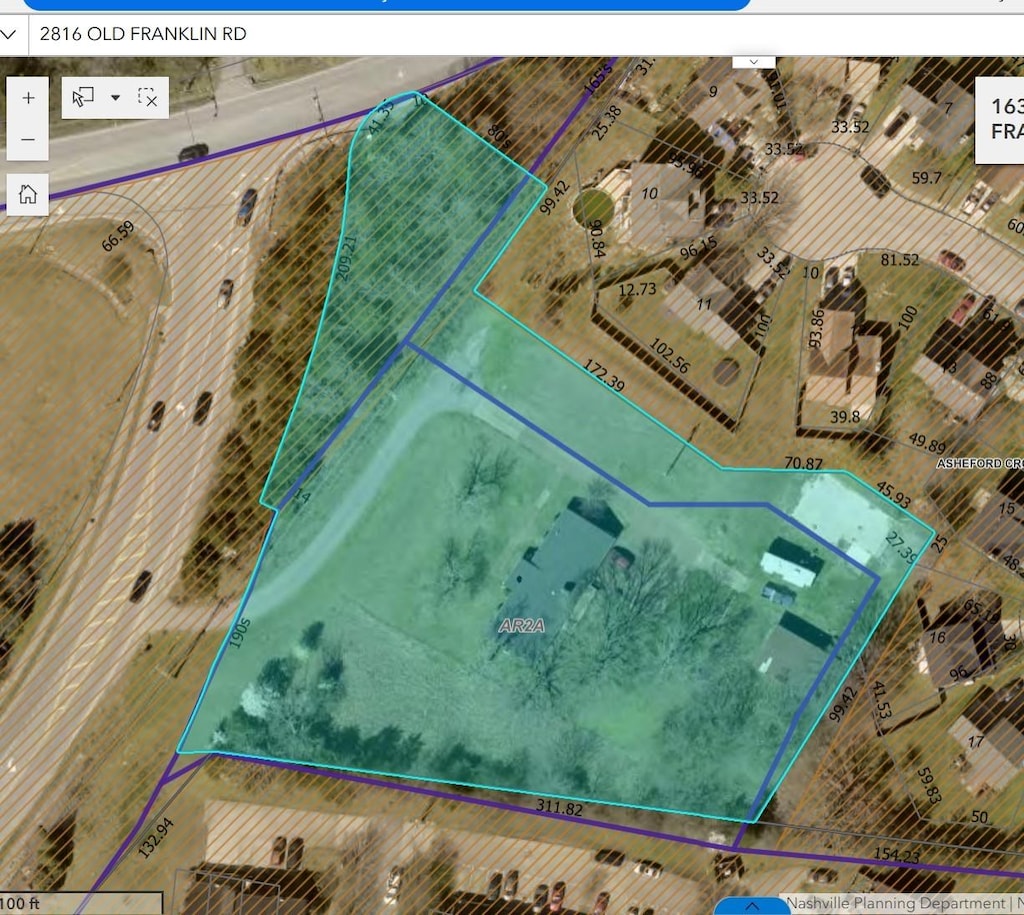Image resolution: width=1024 pixels, height=915 pixels.
Task: Return map to home extent
Action: coord(27,195)
